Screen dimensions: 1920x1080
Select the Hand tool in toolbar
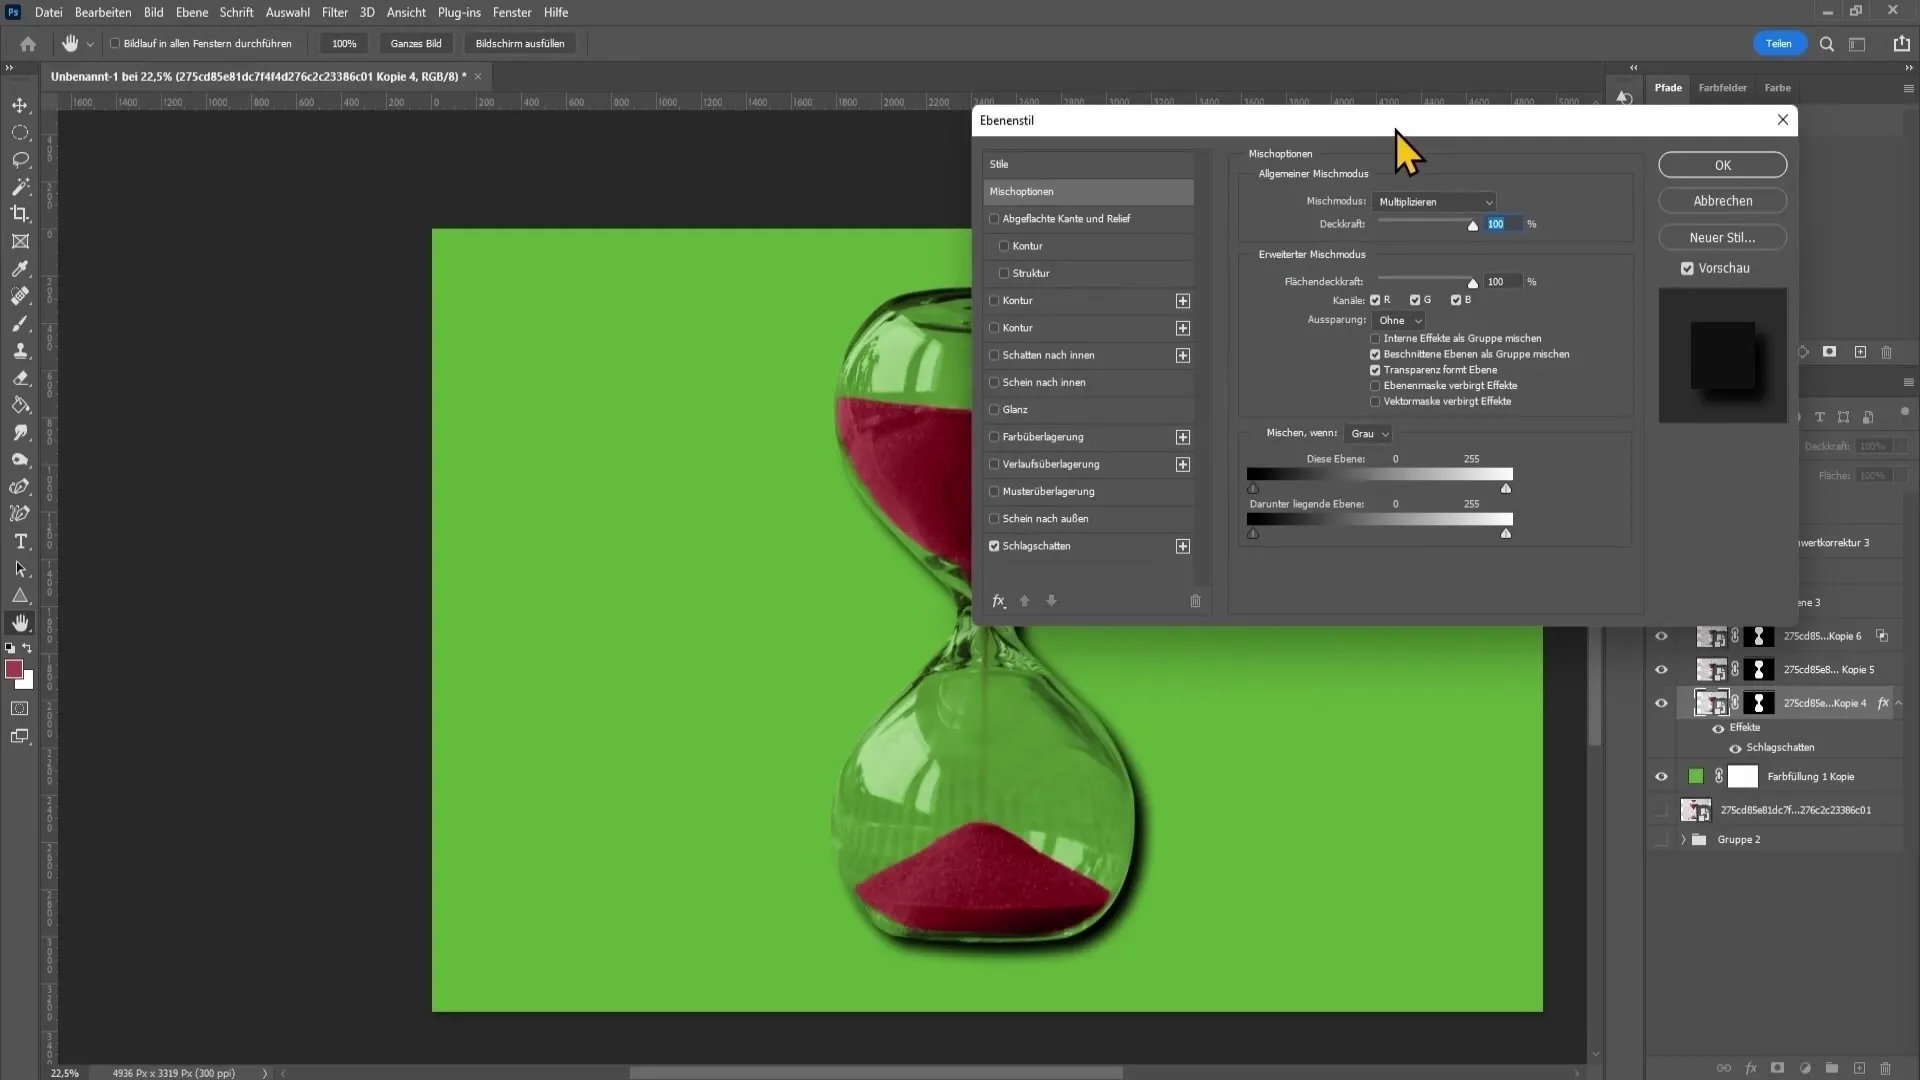[x=20, y=623]
